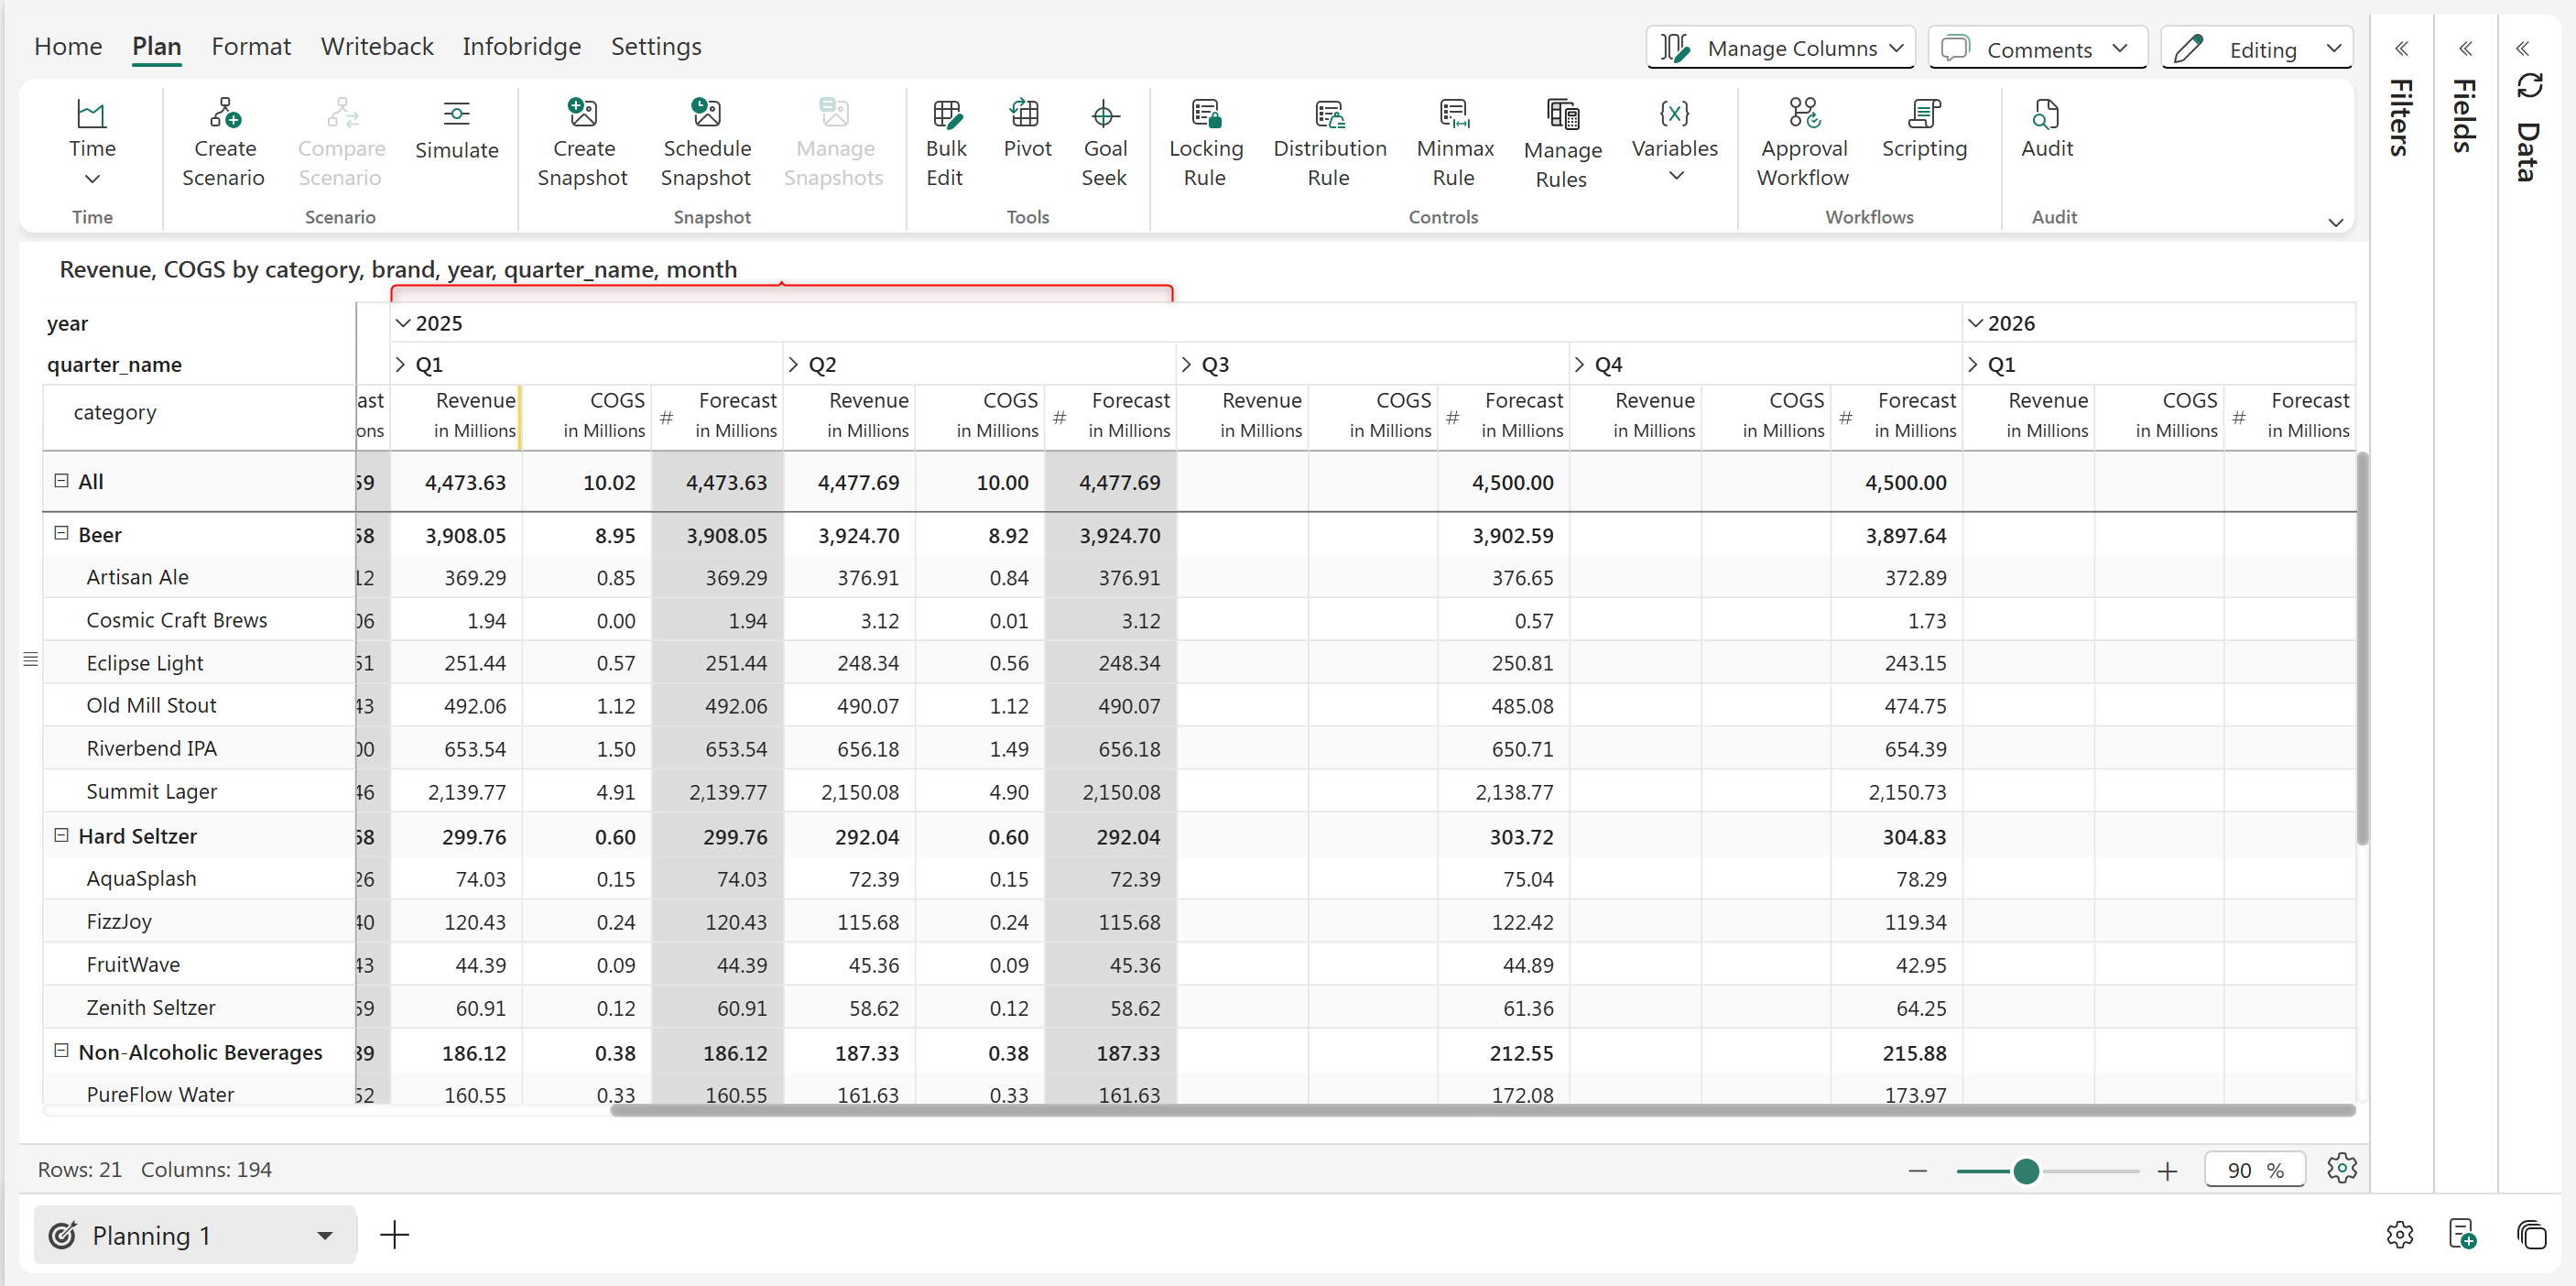Expand the Q2 quarter column

tap(794, 365)
